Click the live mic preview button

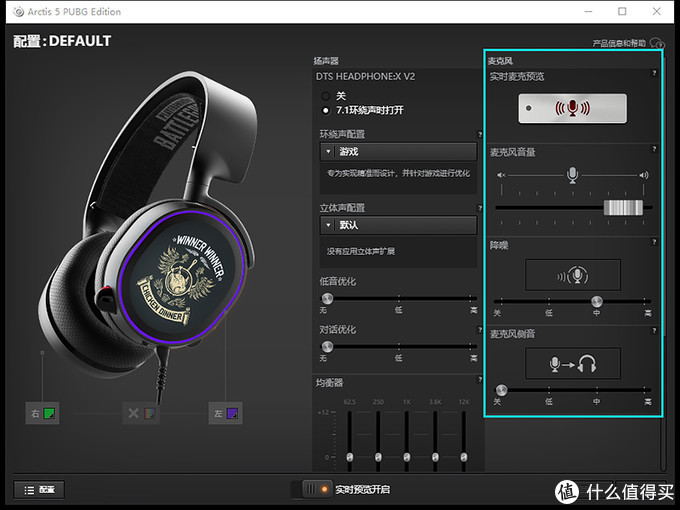[x=572, y=108]
